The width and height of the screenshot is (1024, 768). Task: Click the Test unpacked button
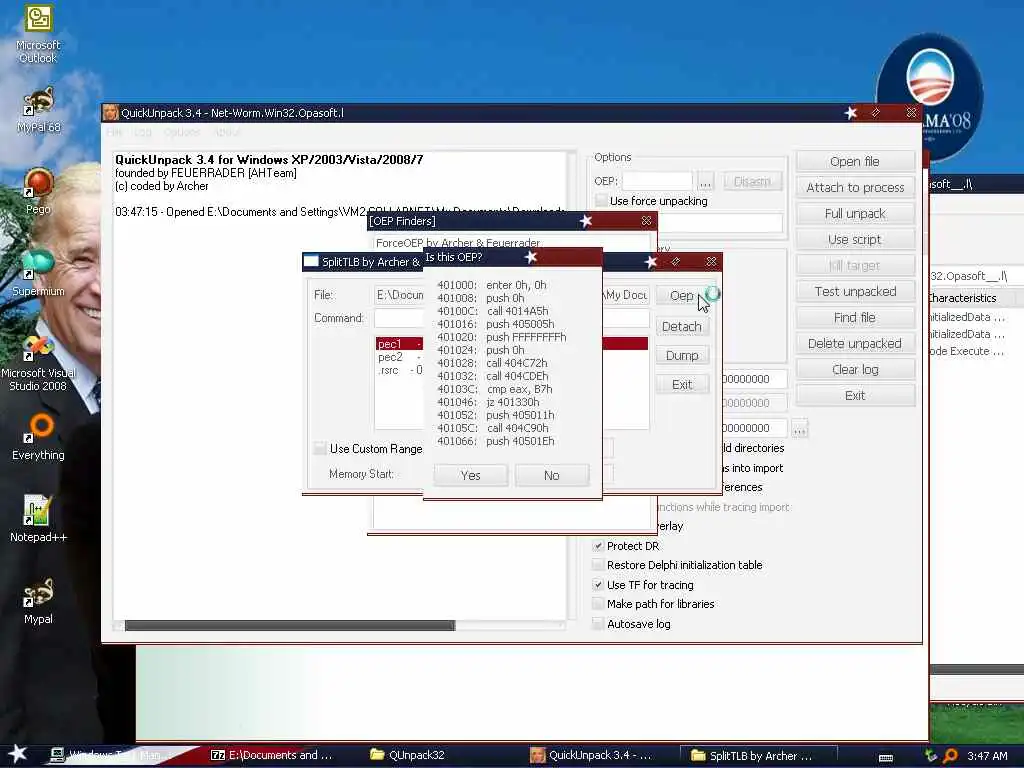[x=855, y=291]
